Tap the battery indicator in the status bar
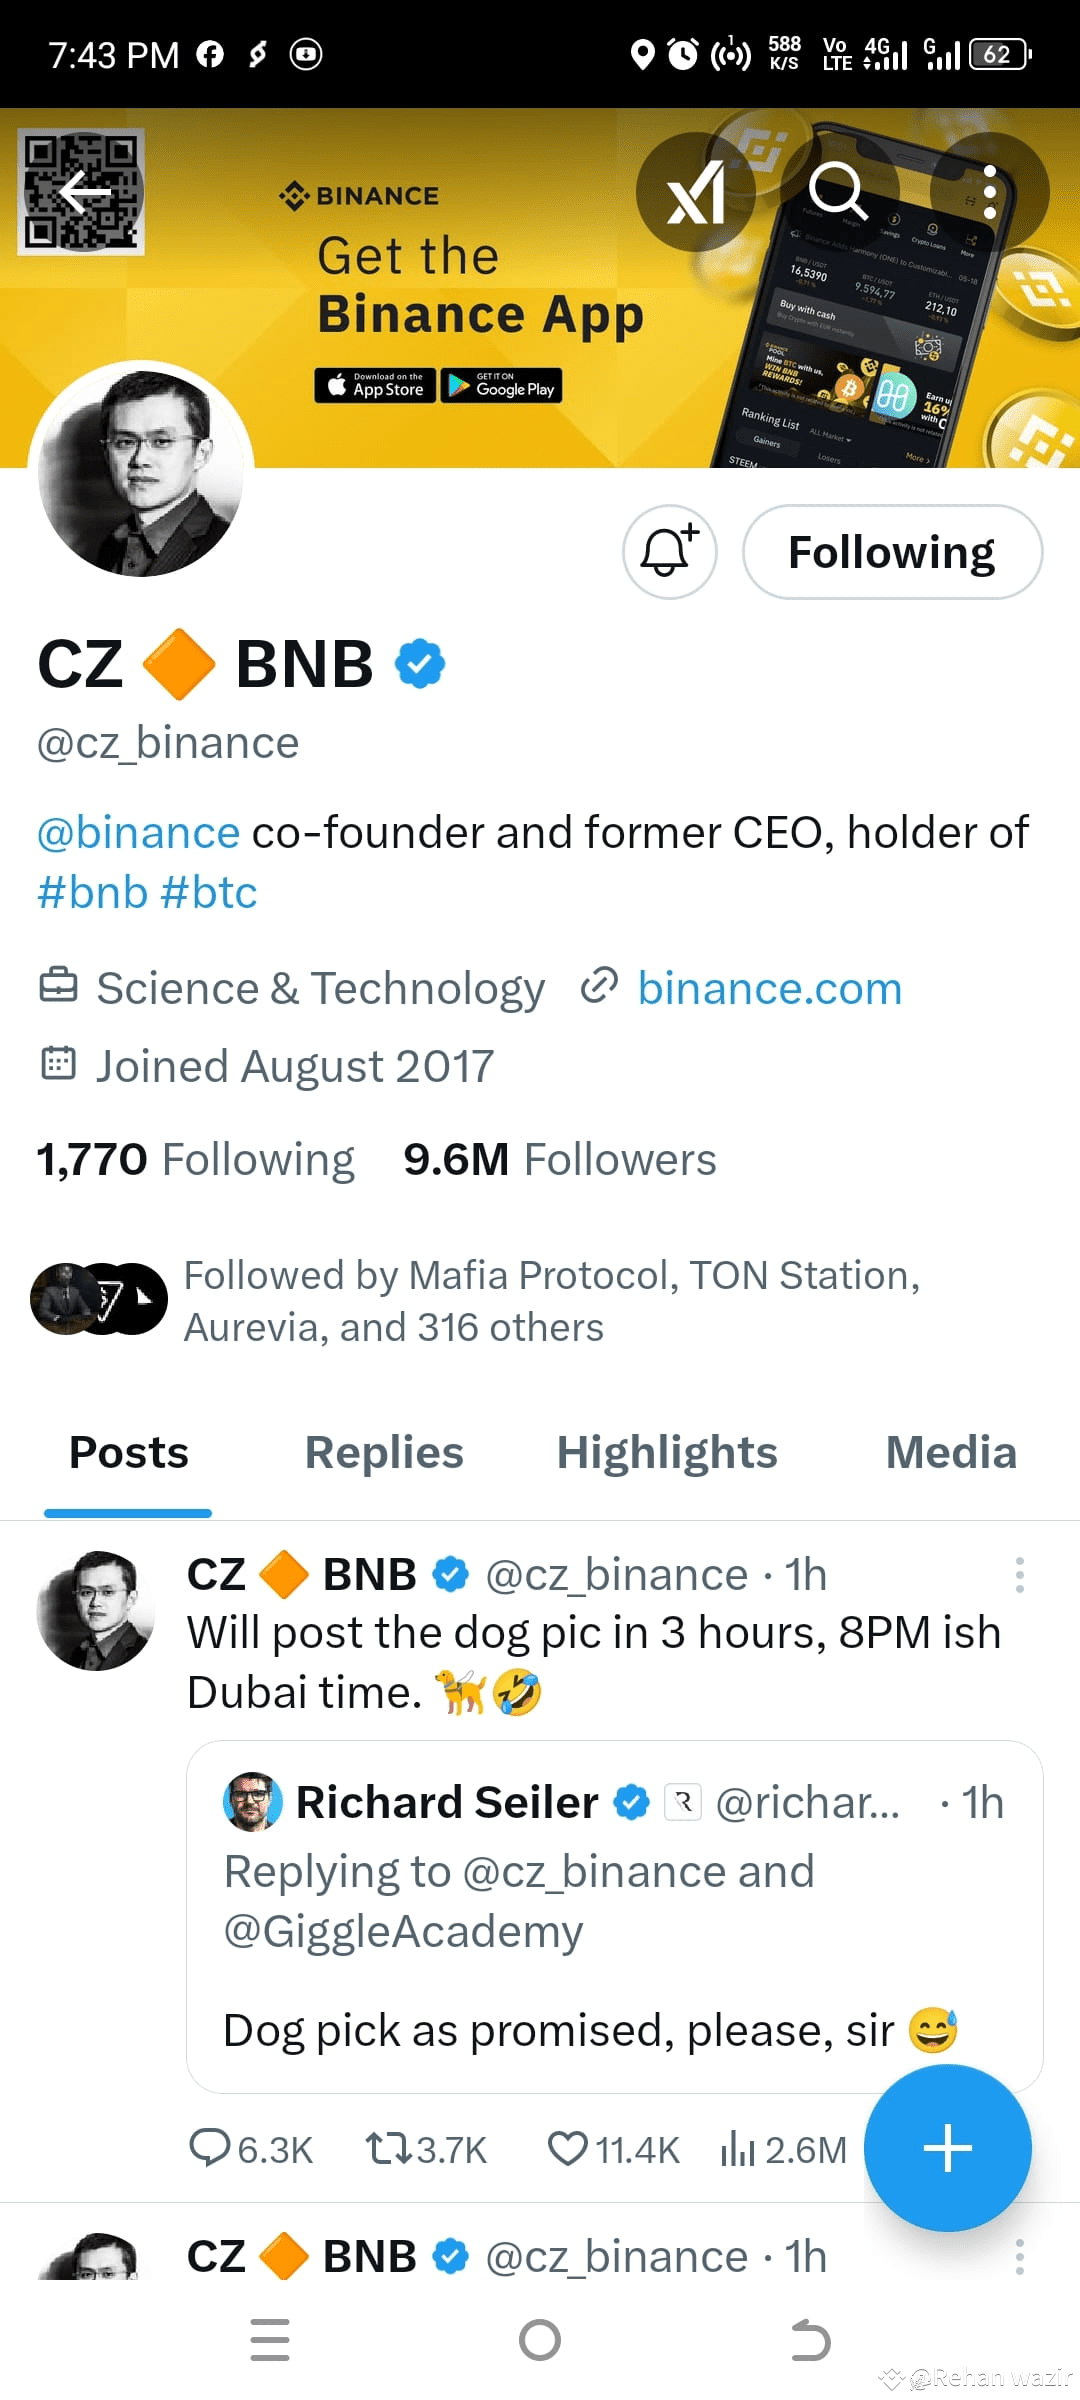 pos(996,55)
